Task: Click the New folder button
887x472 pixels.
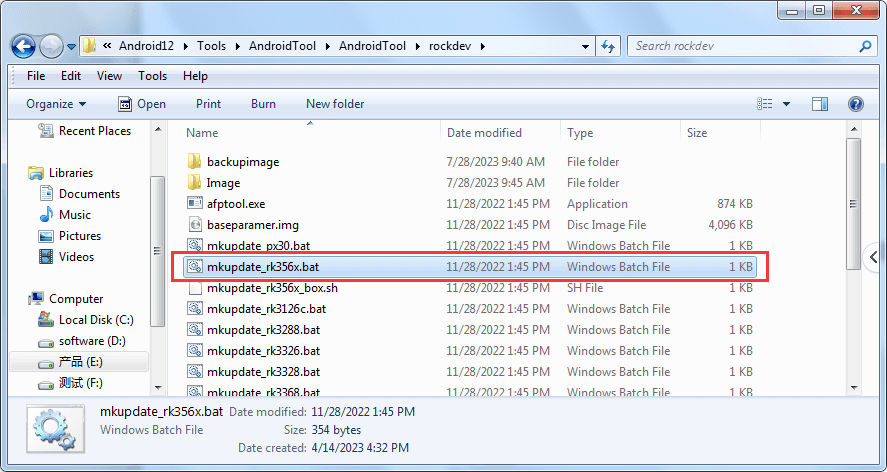Action: click(x=335, y=104)
